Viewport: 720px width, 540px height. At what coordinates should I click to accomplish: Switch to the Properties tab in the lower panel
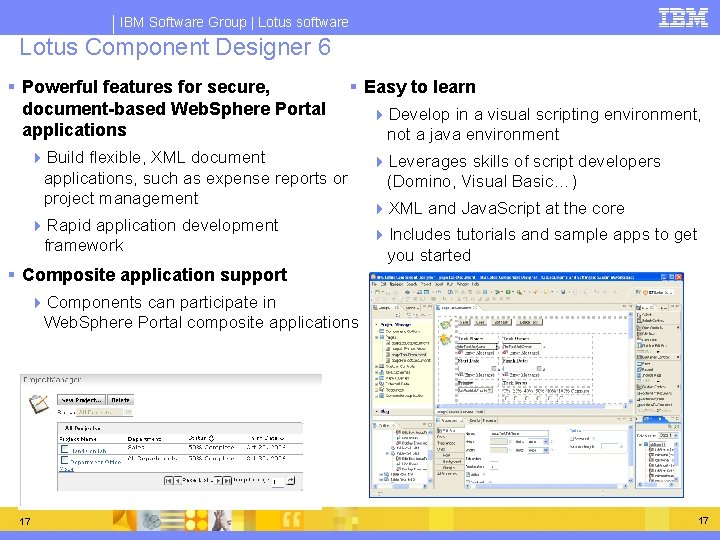coord(450,421)
